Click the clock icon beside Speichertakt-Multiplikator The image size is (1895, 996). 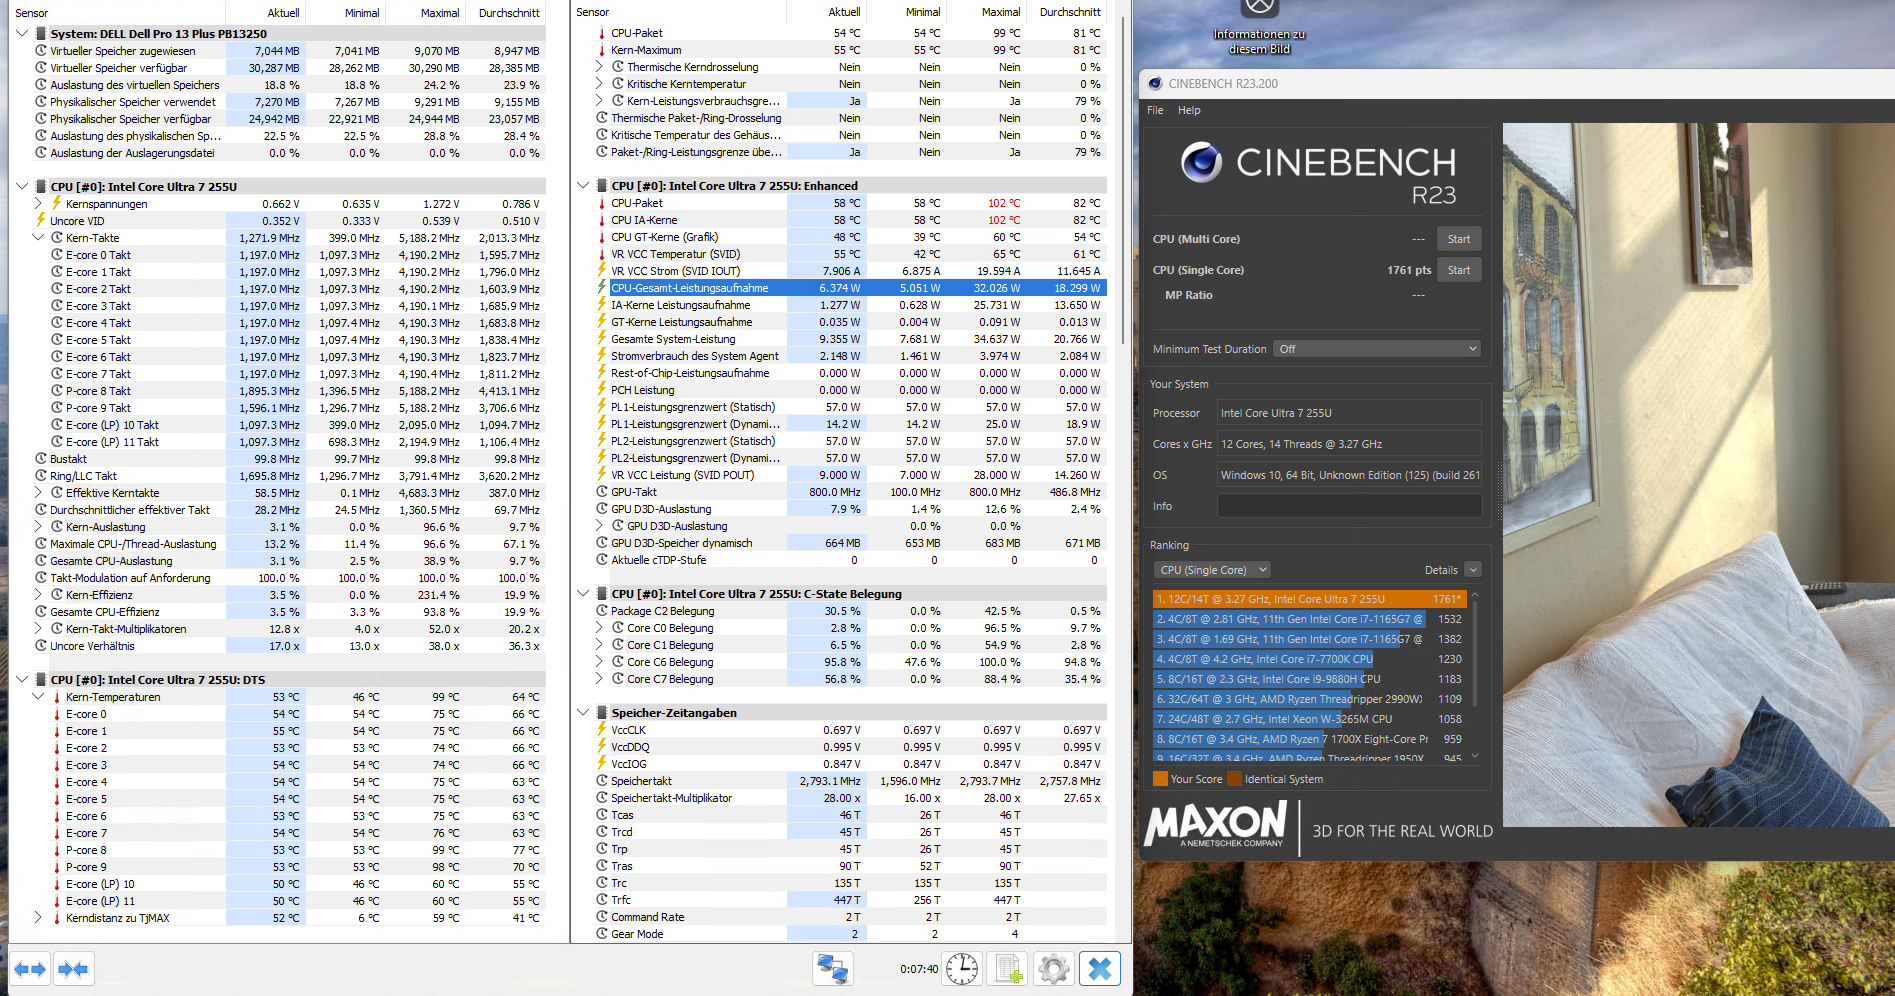602,798
